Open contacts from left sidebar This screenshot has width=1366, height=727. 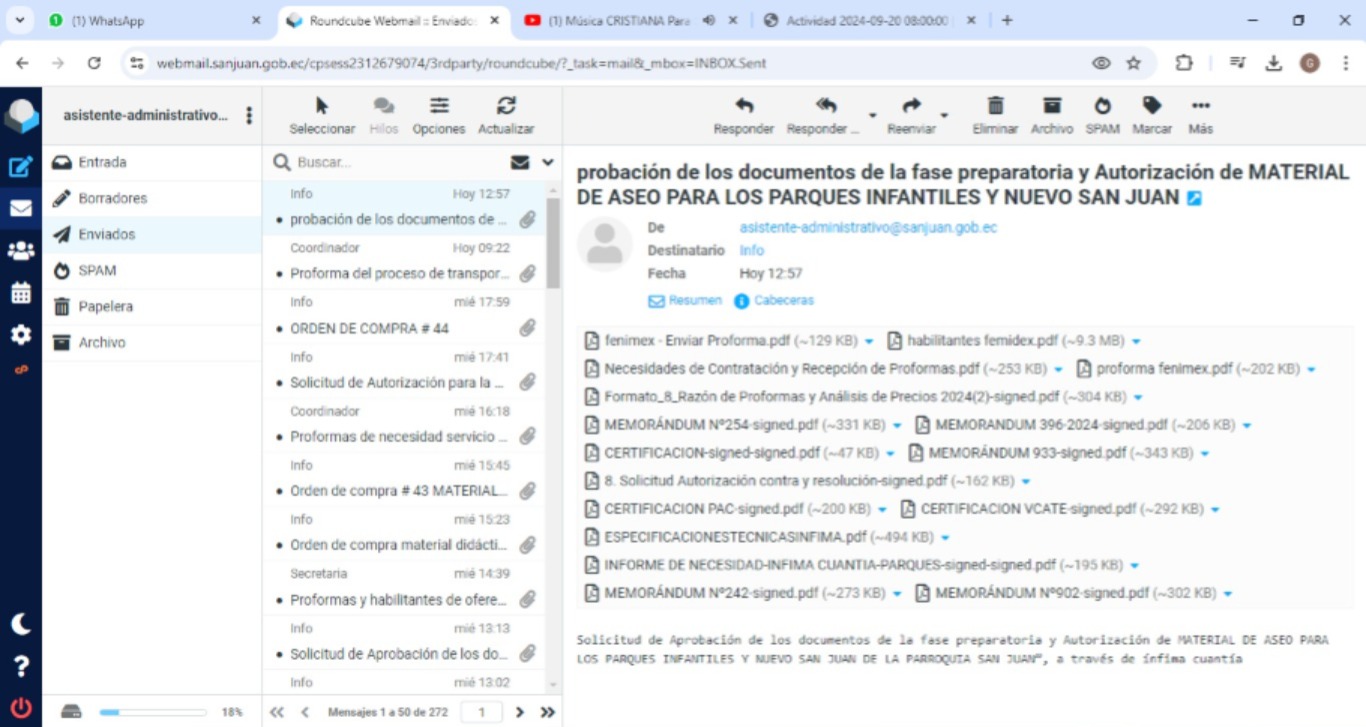click(x=20, y=251)
